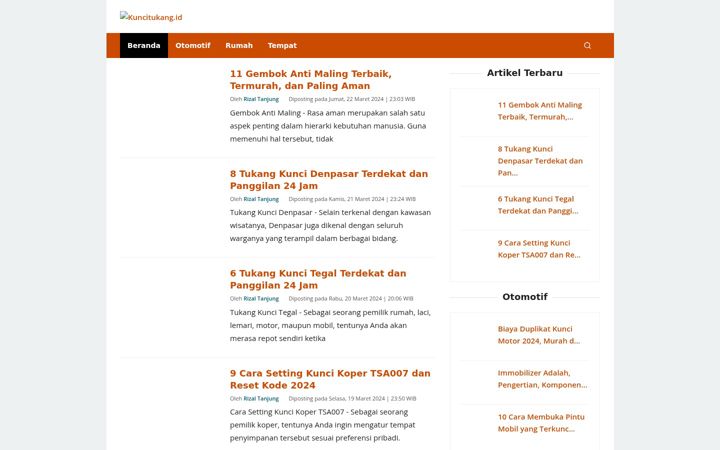The image size is (720, 450).
Task: Open main headline '6 Tukang Kunci Tegal Terdekat'
Action: (318, 279)
